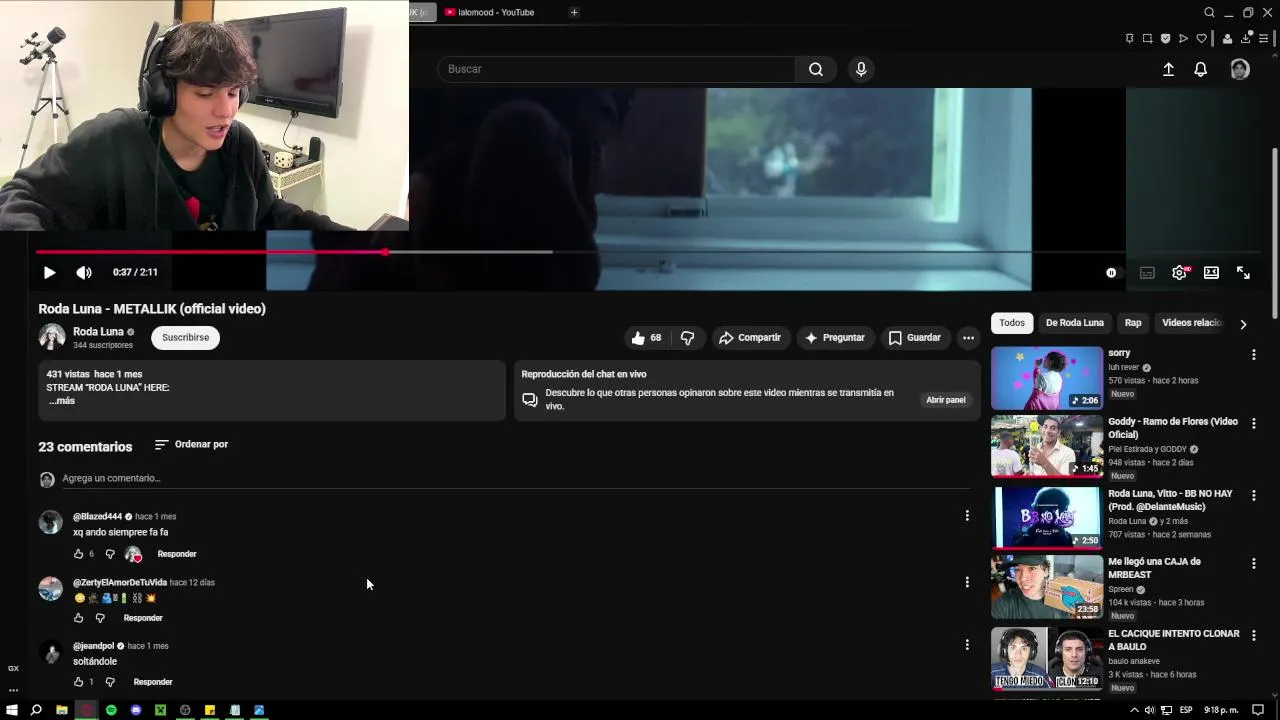Click the YouTube search magnifier button
This screenshot has width=1280, height=720.
click(816, 69)
